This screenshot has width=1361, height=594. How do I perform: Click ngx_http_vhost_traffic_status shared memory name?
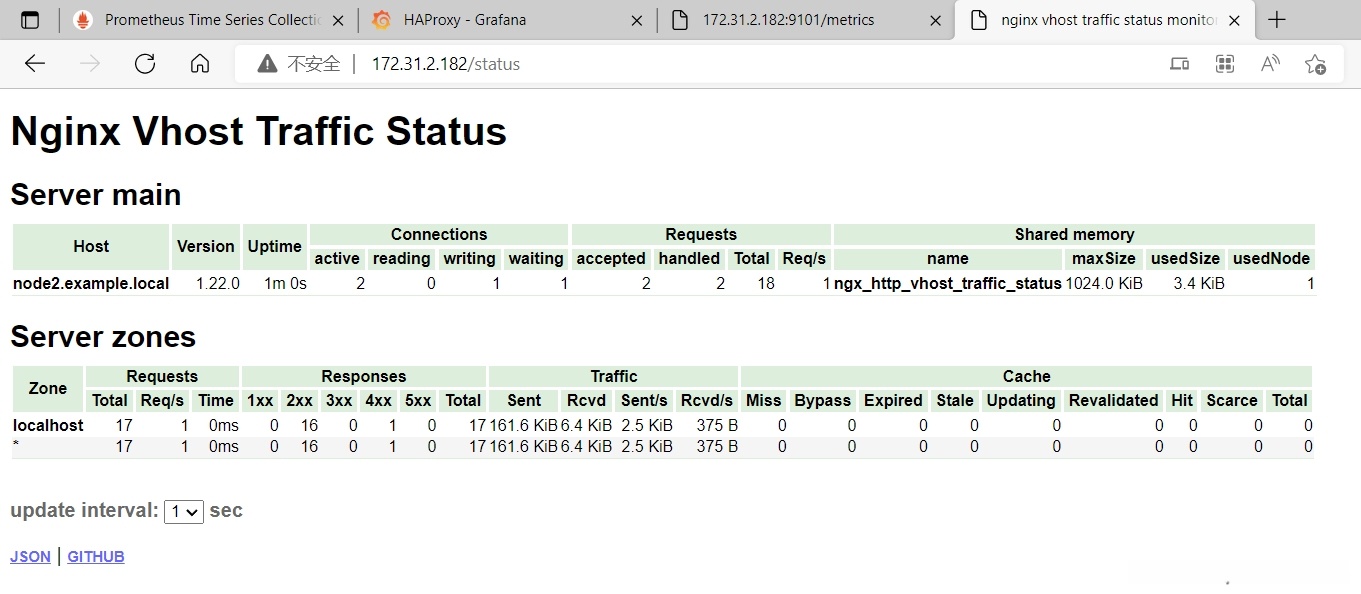[947, 283]
